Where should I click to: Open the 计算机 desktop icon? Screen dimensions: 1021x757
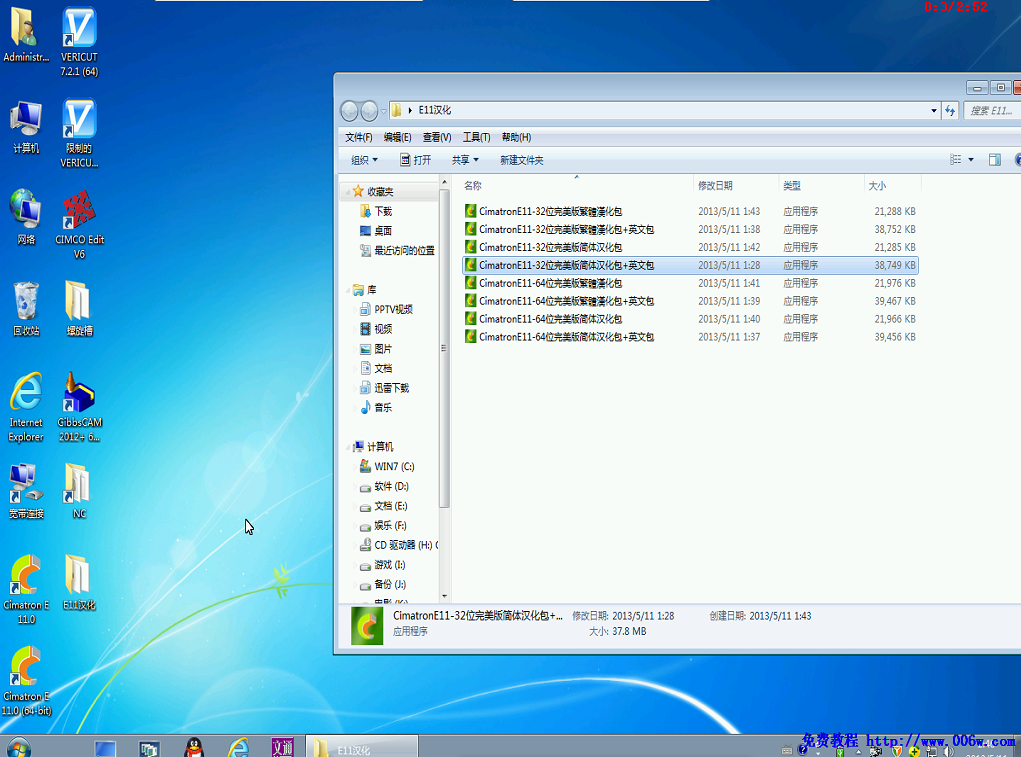click(x=26, y=128)
